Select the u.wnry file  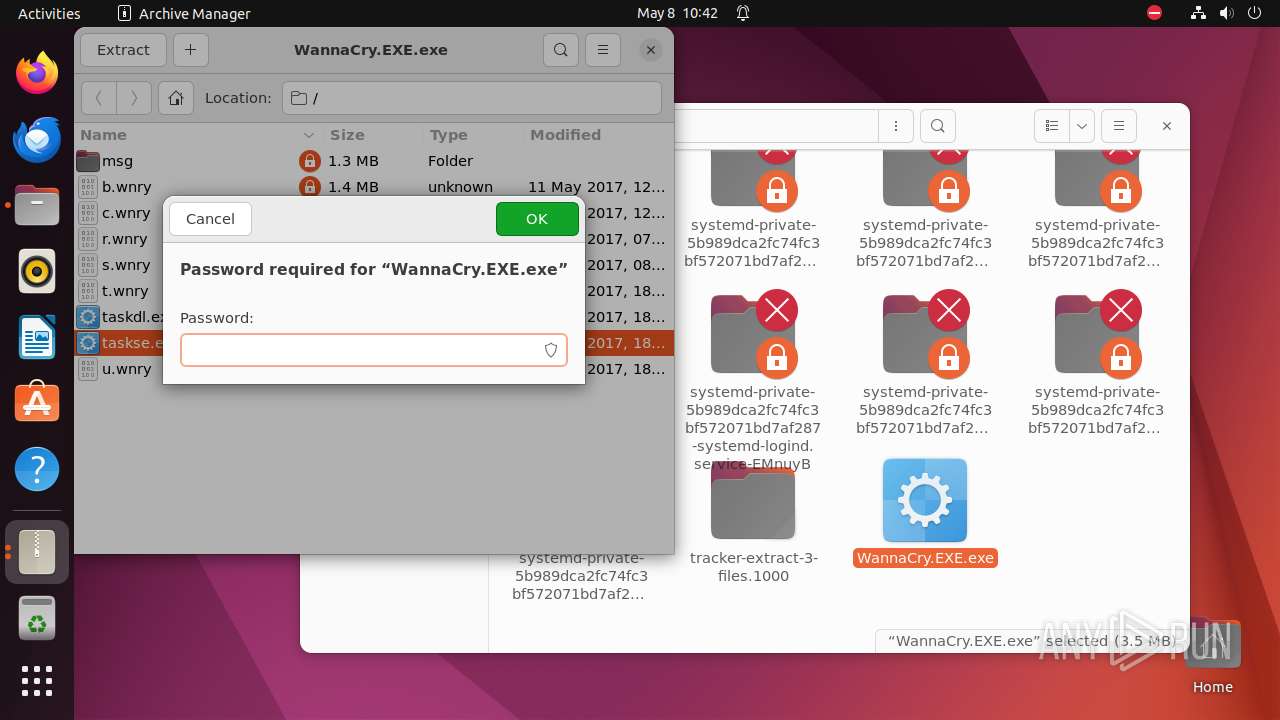coord(126,369)
